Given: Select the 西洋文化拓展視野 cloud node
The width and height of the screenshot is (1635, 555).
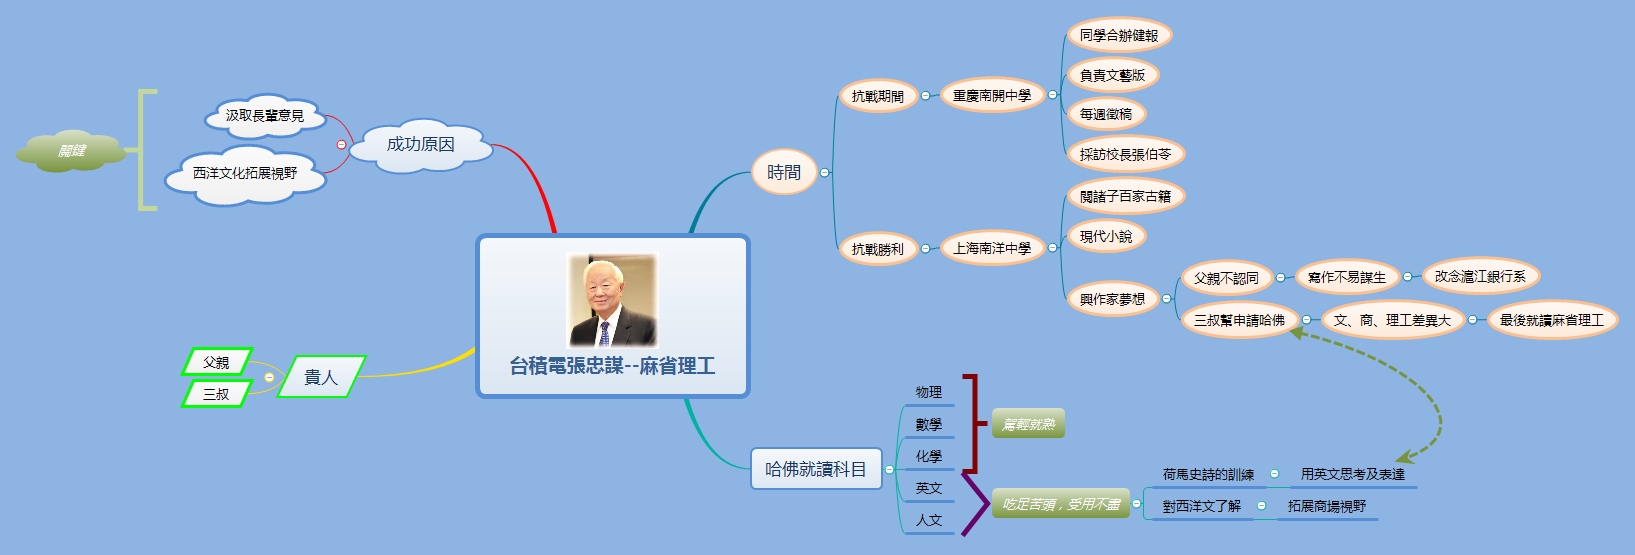Looking at the screenshot, I should (x=245, y=174).
